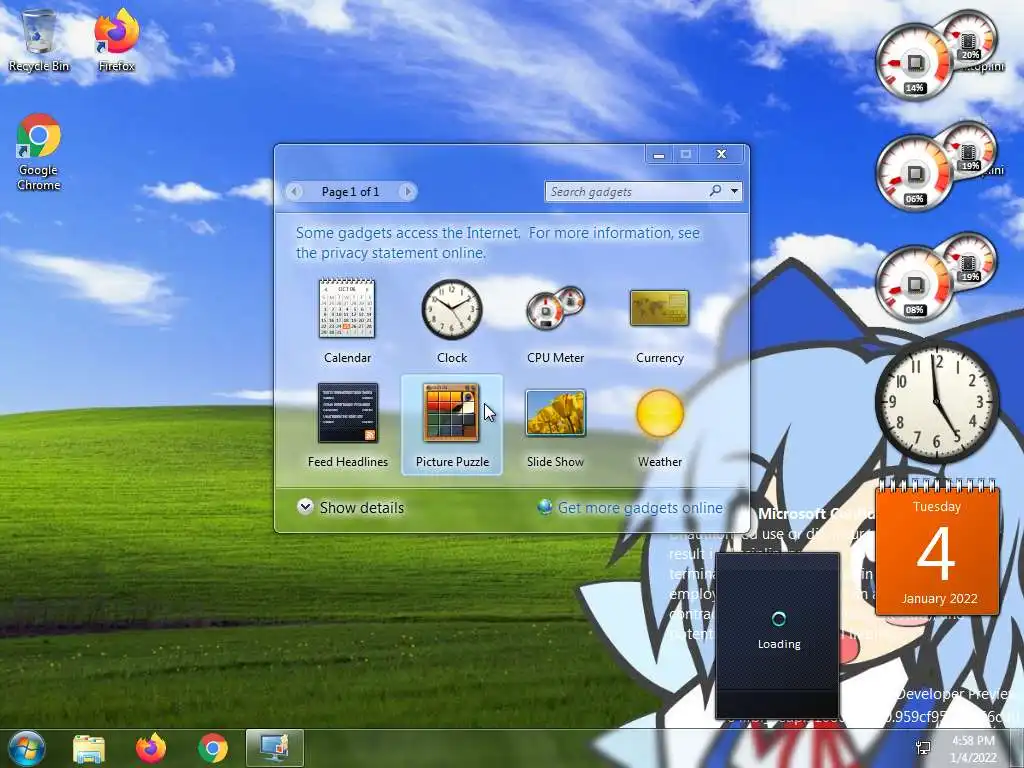Image resolution: width=1024 pixels, height=768 pixels.
Task: Click the network tray icon
Action: pyautogui.click(x=923, y=748)
